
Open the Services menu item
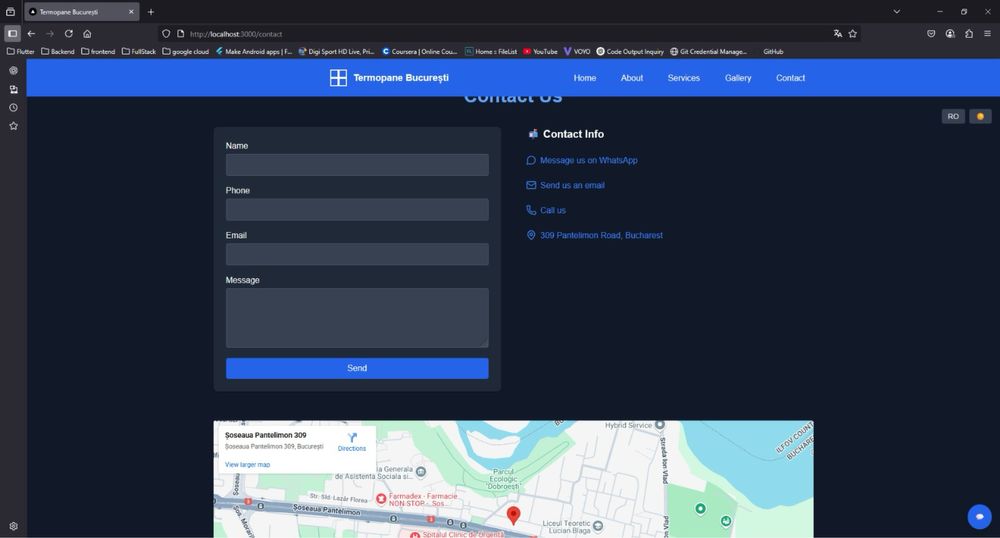click(x=683, y=78)
